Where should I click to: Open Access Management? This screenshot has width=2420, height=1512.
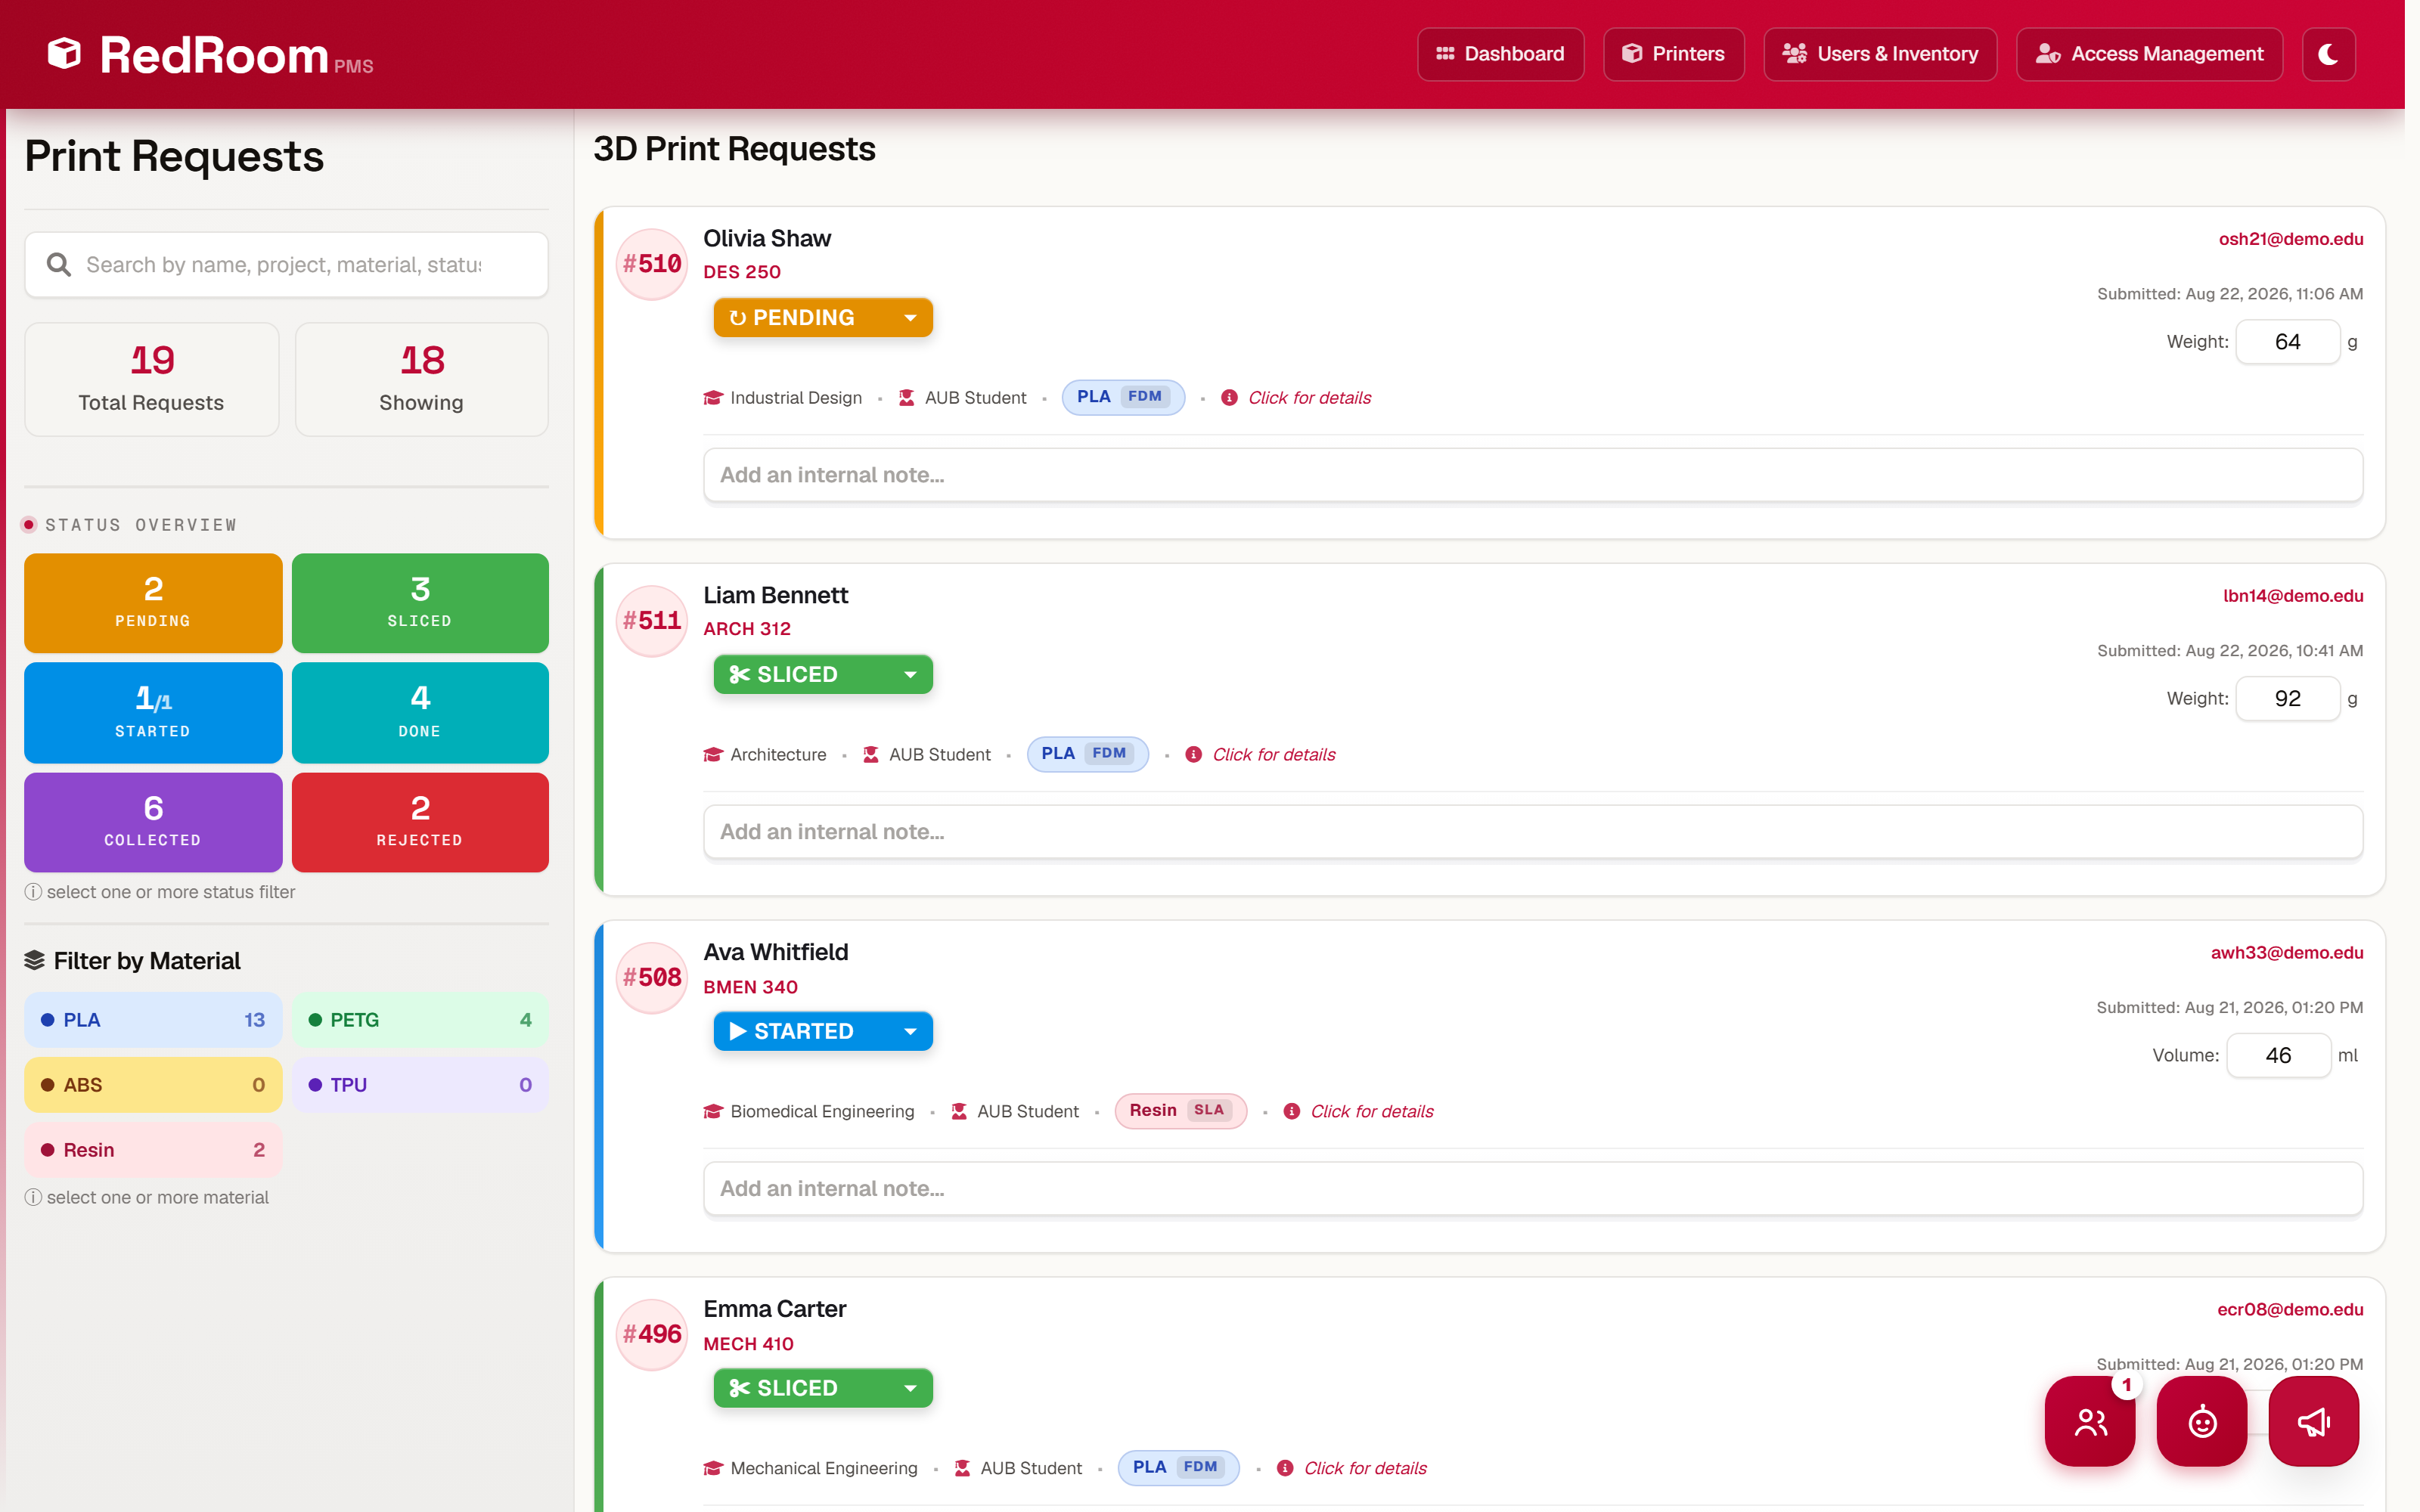point(2149,54)
